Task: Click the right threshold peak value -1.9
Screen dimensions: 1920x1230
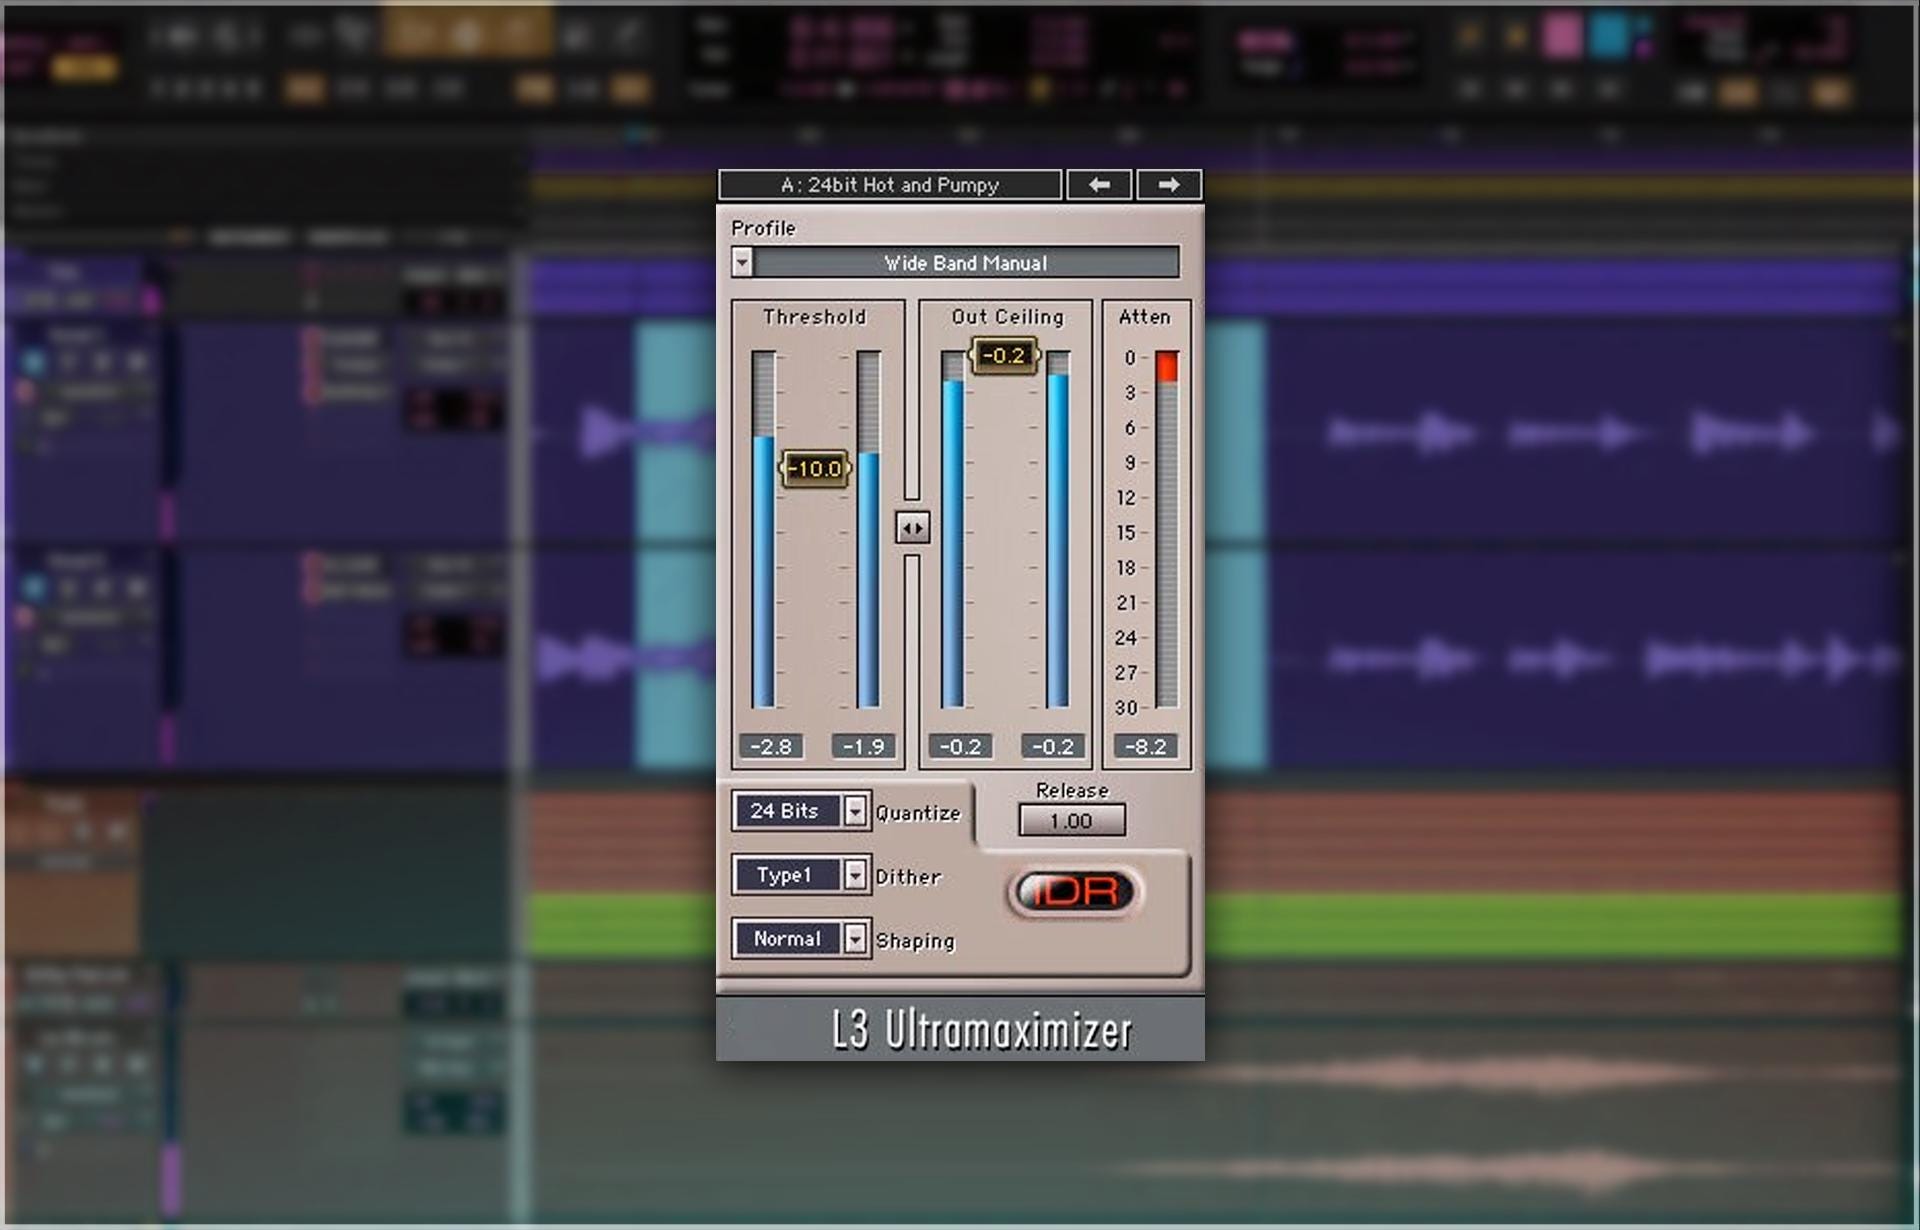Action: [x=863, y=747]
